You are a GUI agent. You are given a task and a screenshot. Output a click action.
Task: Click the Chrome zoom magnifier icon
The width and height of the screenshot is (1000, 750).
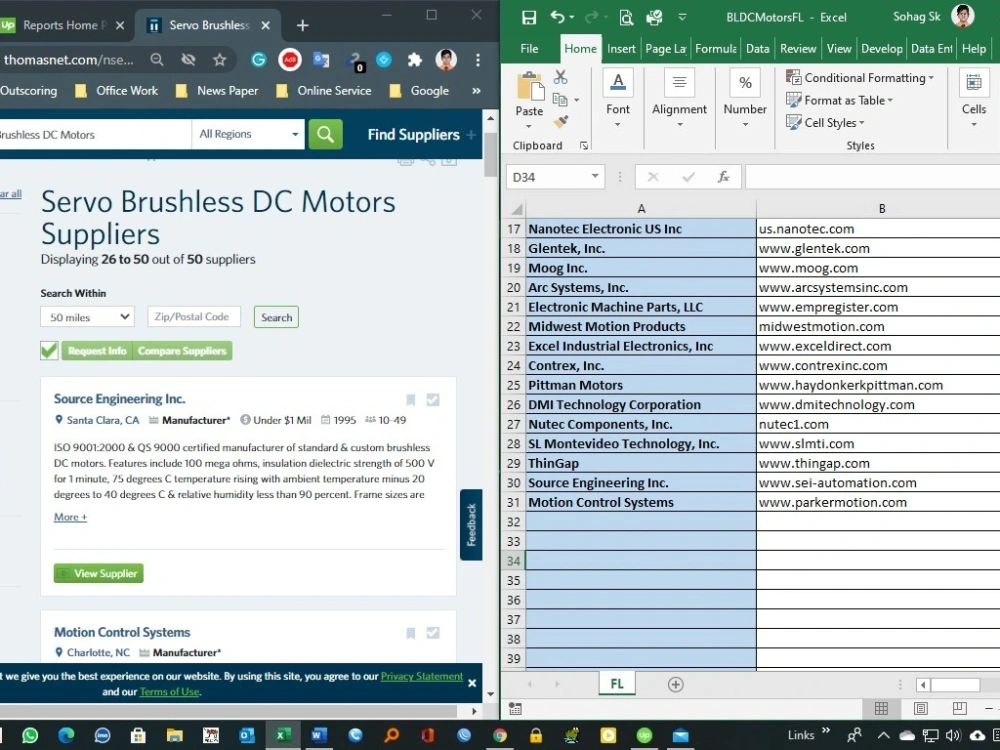[156, 60]
